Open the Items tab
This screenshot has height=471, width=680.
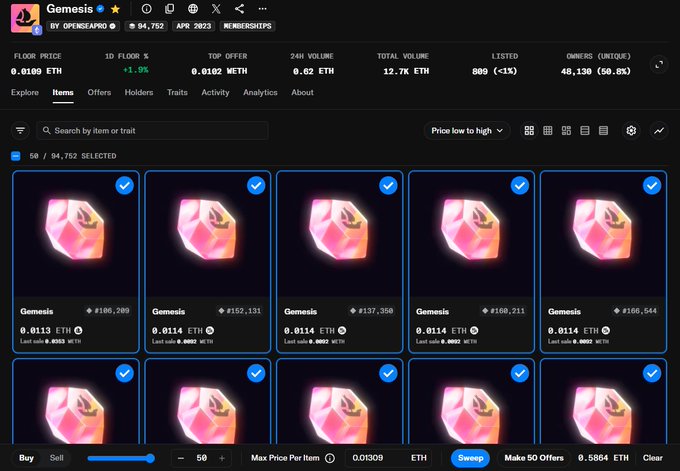point(63,92)
